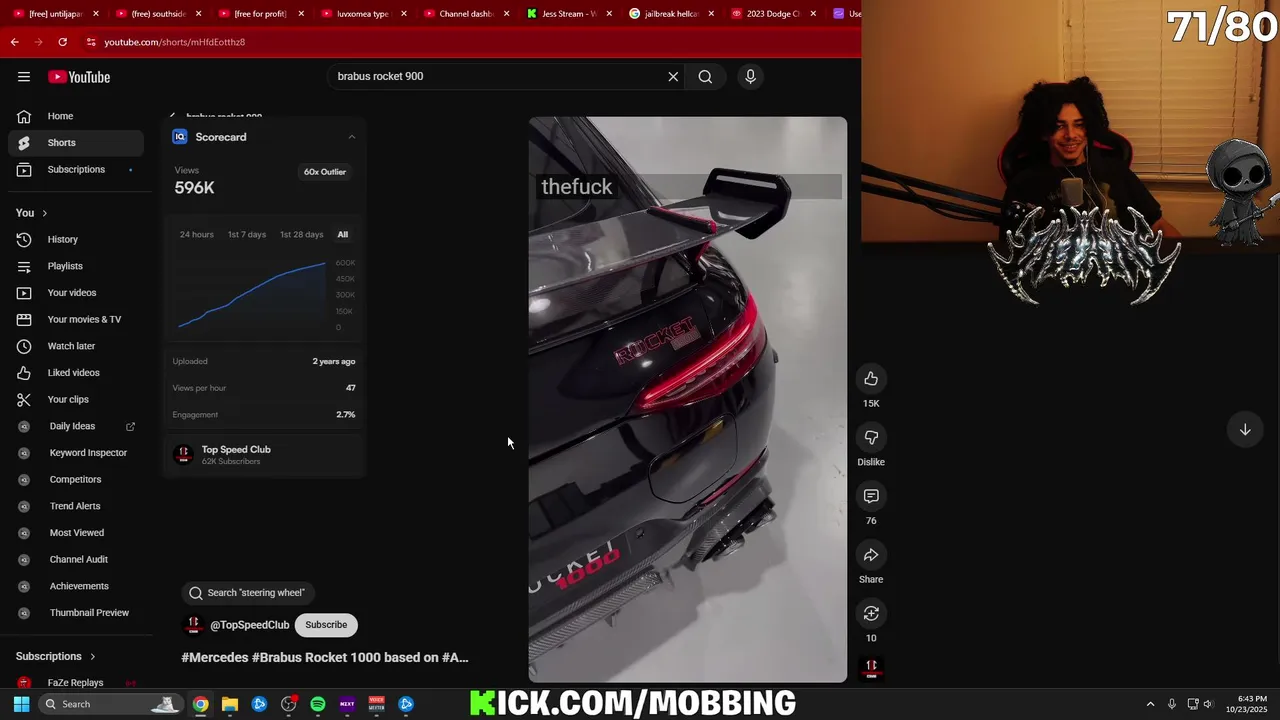The image size is (1280, 720).
Task: Expand the You section chevron
Action: tap(44, 213)
